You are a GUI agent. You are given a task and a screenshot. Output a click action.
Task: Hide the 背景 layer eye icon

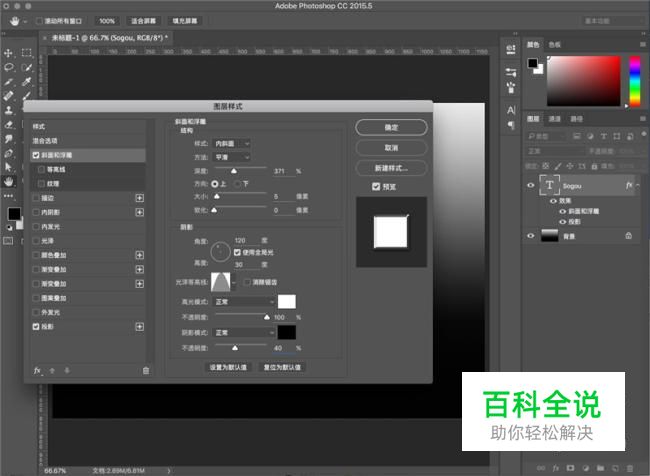(x=531, y=236)
